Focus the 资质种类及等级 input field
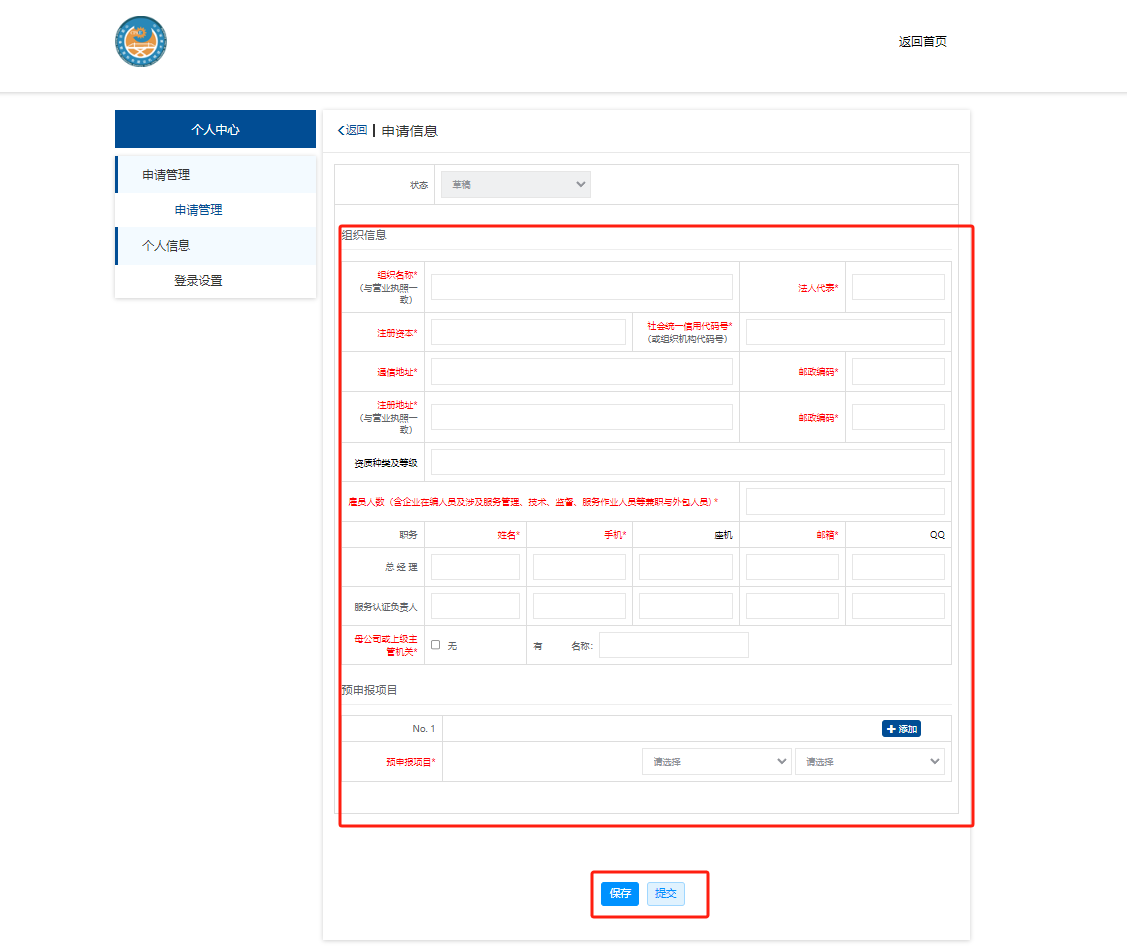This screenshot has height=946, width=1127. [687, 462]
